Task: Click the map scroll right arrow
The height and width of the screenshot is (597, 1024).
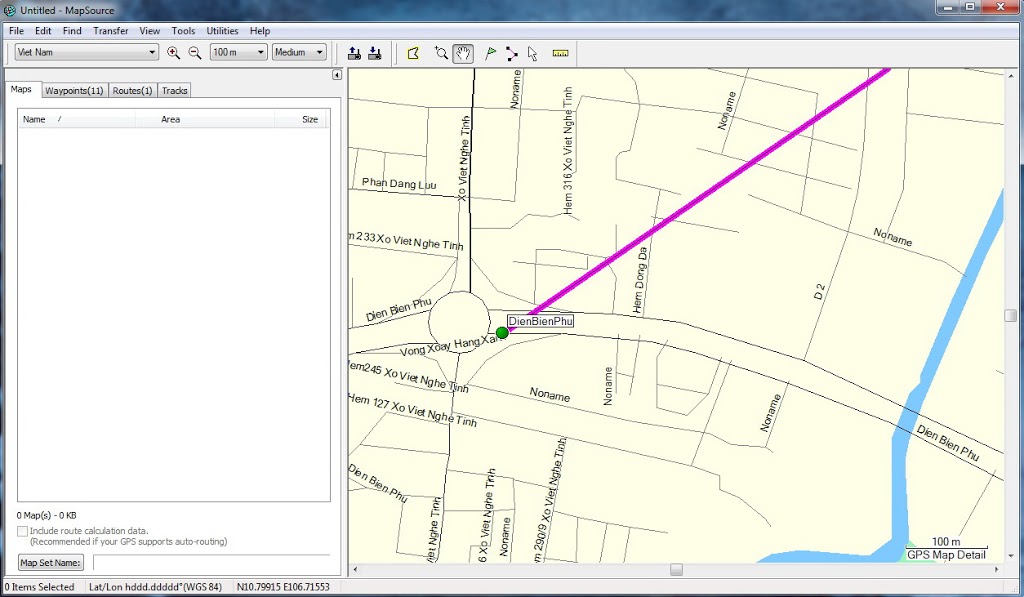Action: [997, 570]
